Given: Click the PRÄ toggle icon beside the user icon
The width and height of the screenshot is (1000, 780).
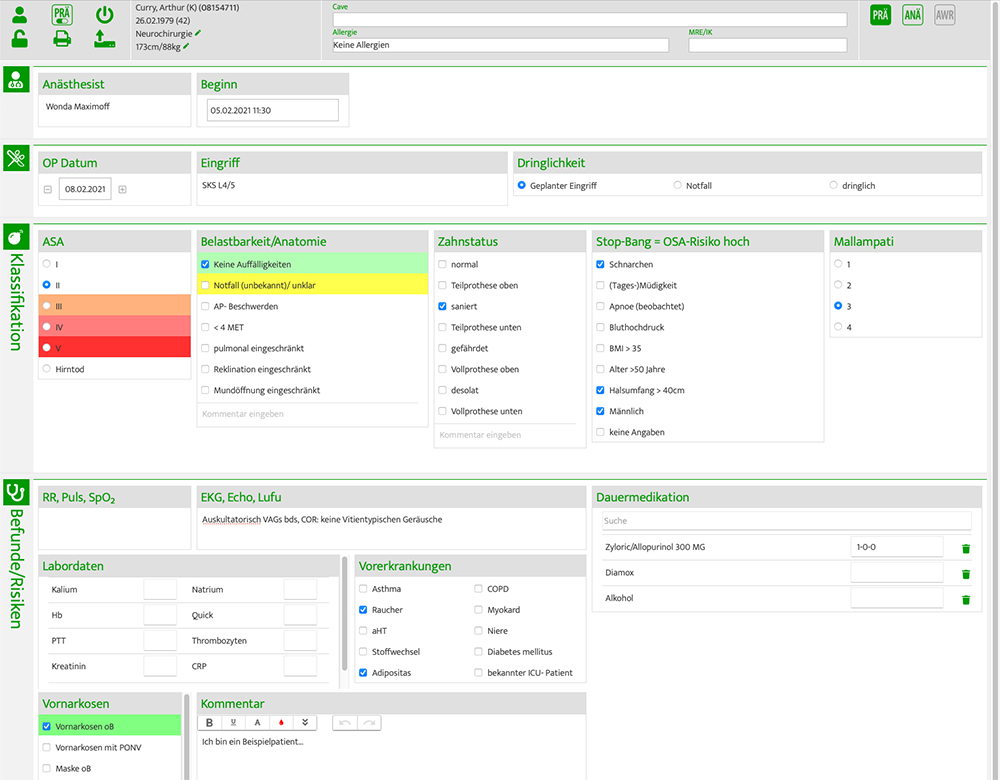Looking at the screenshot, I should pyautogui.click(x=62, y=15).
